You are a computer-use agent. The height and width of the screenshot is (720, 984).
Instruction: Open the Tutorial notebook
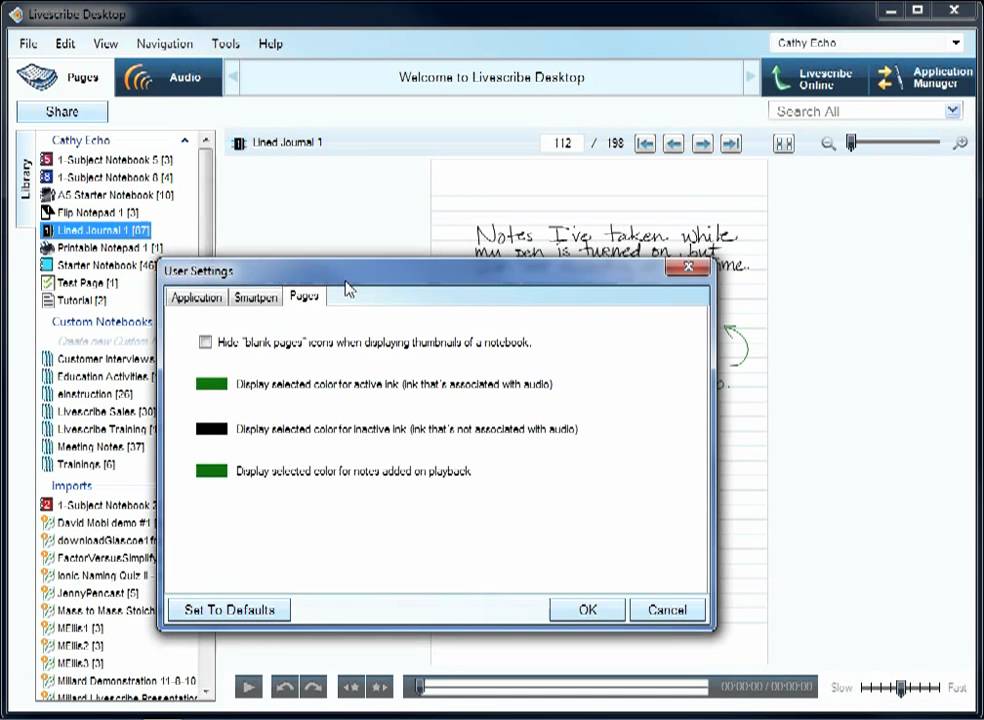74,301
